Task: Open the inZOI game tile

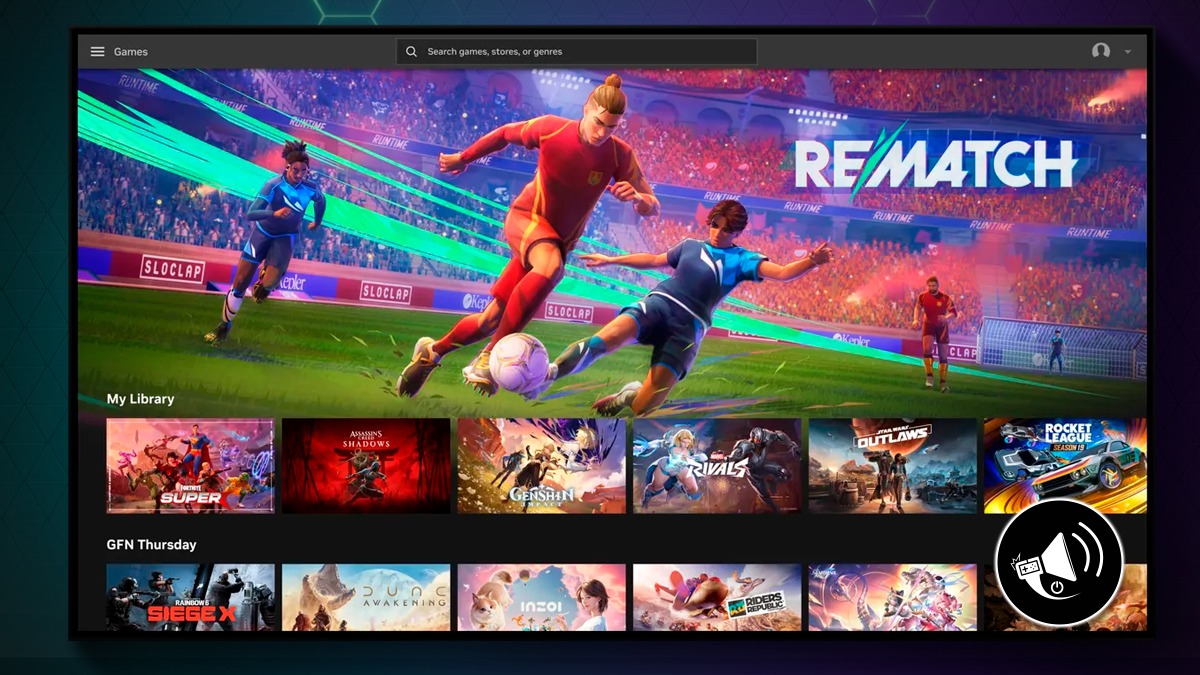Action: (x=542, y=597)
